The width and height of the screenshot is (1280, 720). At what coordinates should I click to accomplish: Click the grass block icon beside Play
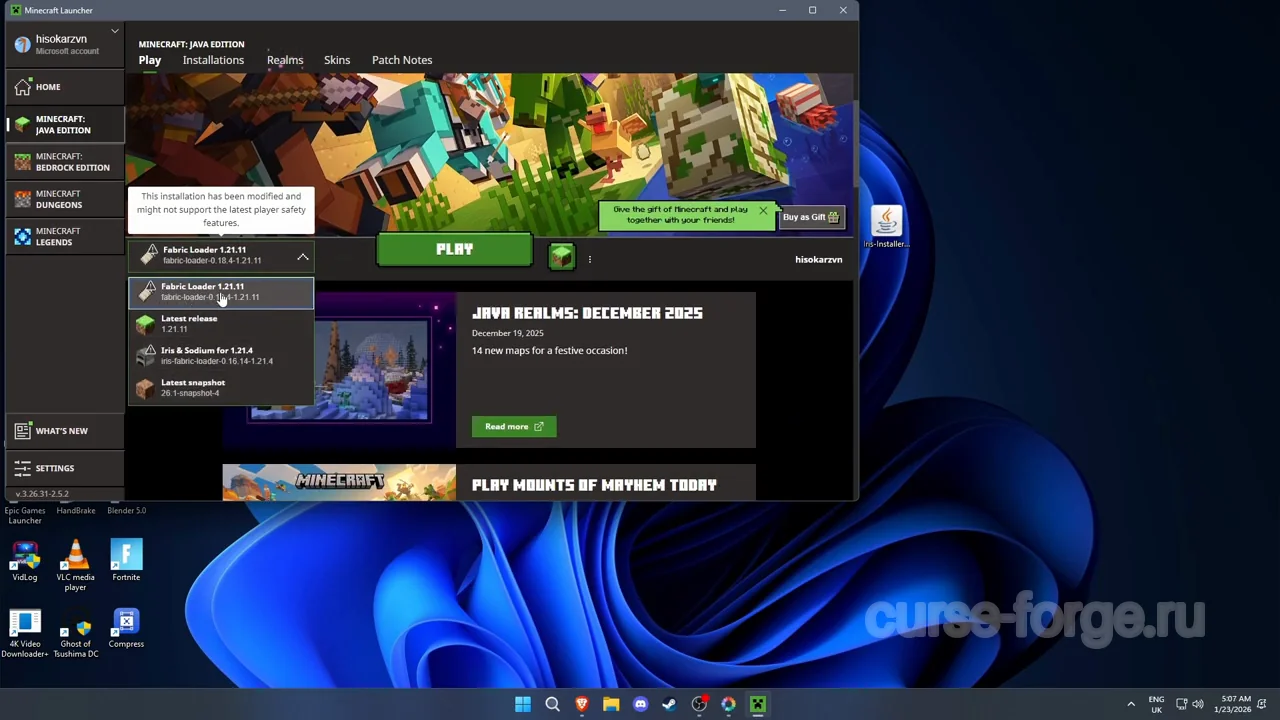(x=562, y=257)
